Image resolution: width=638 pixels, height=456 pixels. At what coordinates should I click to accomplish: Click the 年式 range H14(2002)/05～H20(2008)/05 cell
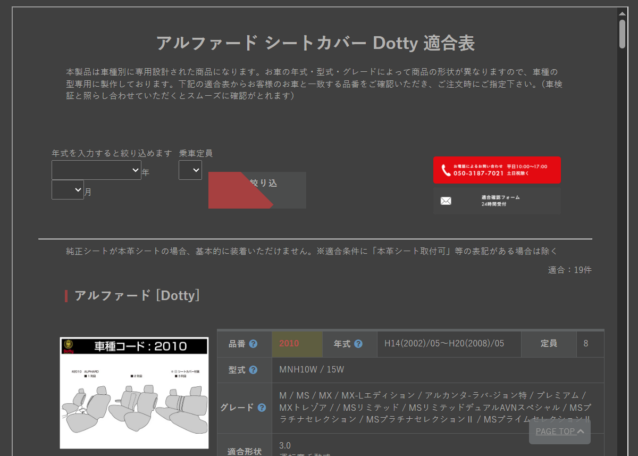pyautogui.click(x=451, y=344)
